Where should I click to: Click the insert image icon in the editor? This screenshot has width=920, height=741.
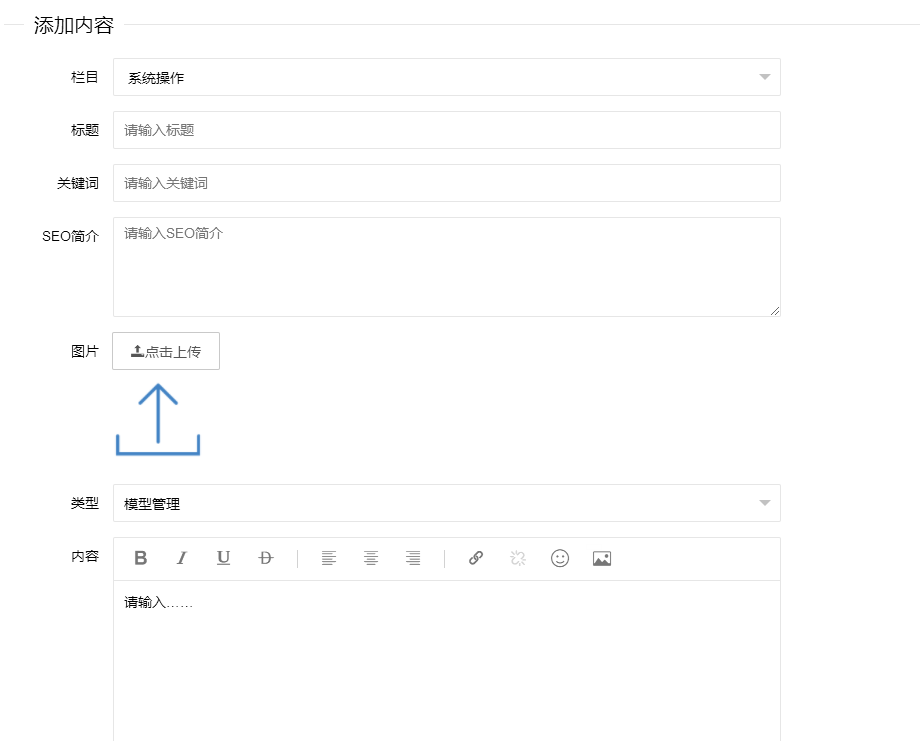coord(601,558)
